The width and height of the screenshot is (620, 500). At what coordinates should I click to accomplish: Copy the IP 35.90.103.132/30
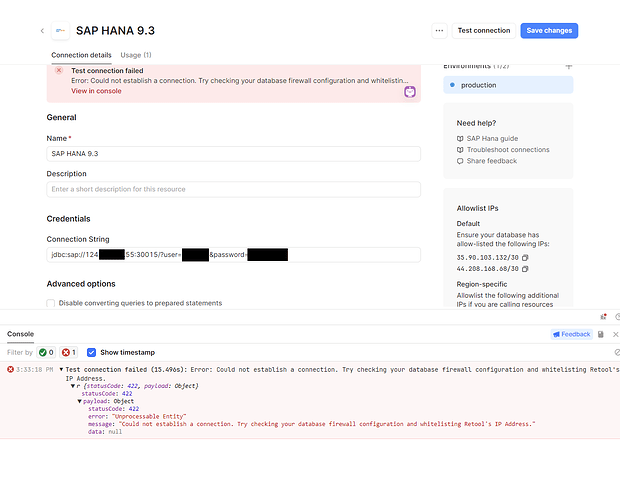[x=525, y=258]
